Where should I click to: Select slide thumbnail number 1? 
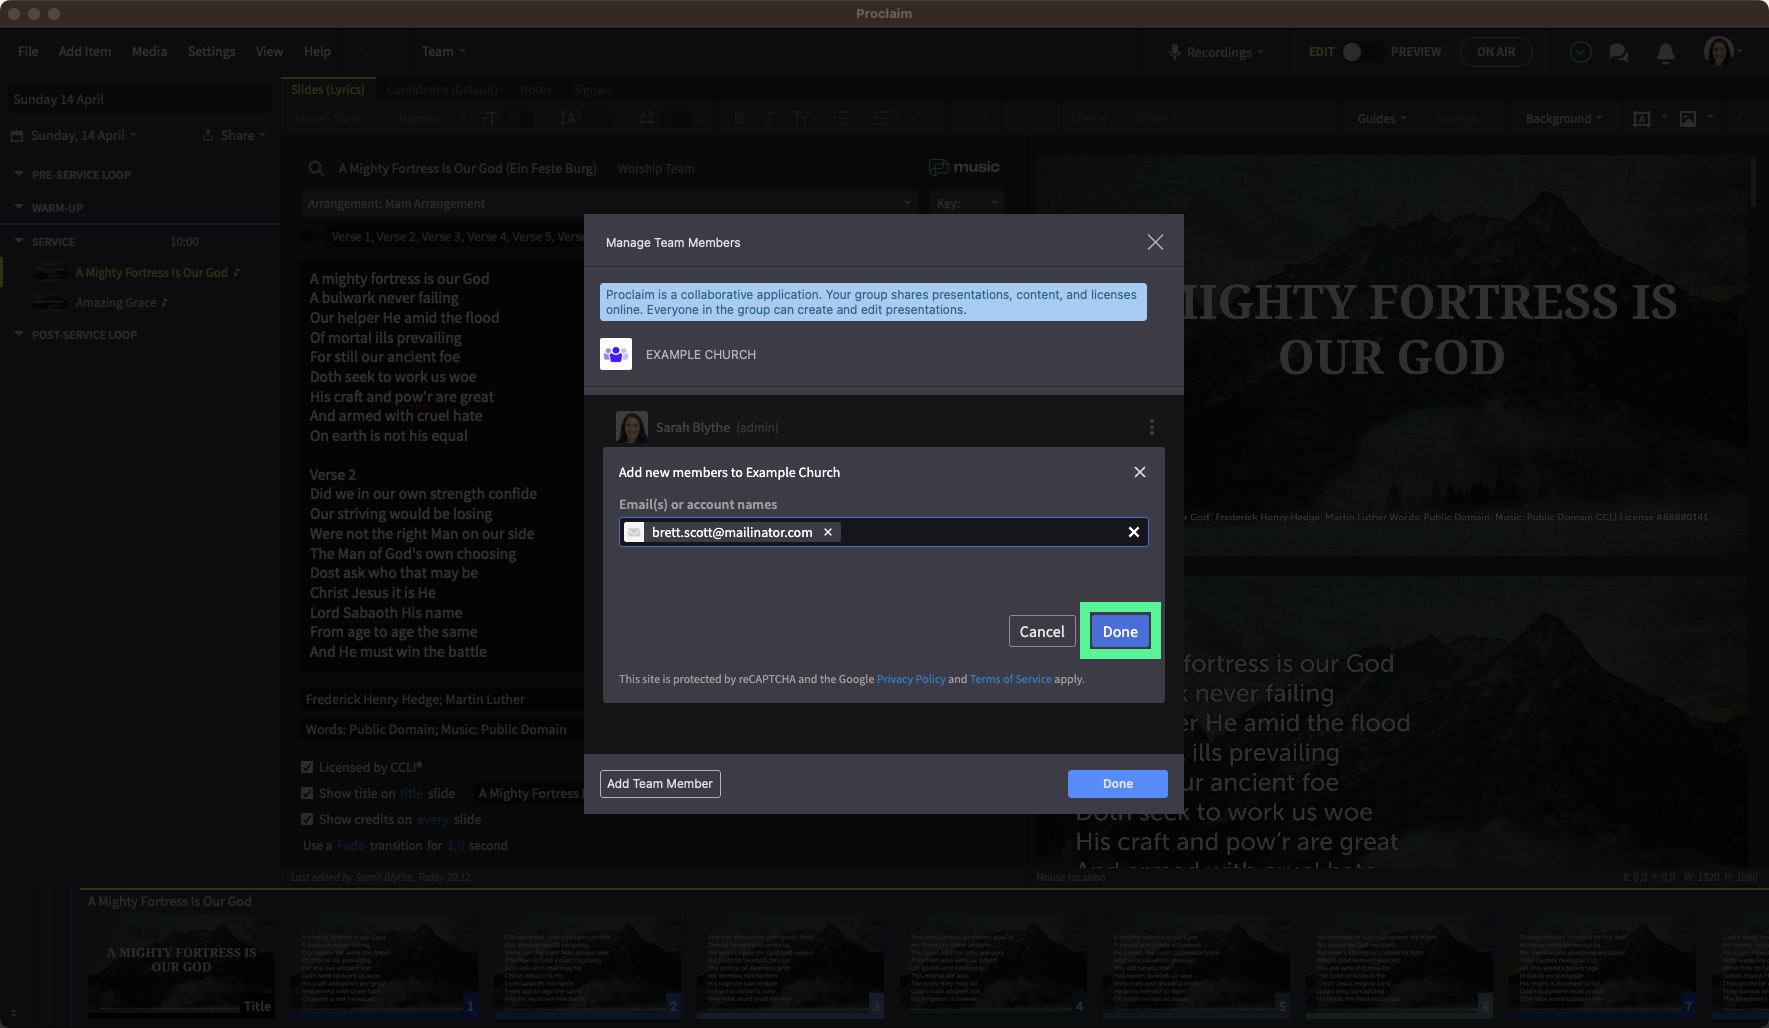point(385,966)
